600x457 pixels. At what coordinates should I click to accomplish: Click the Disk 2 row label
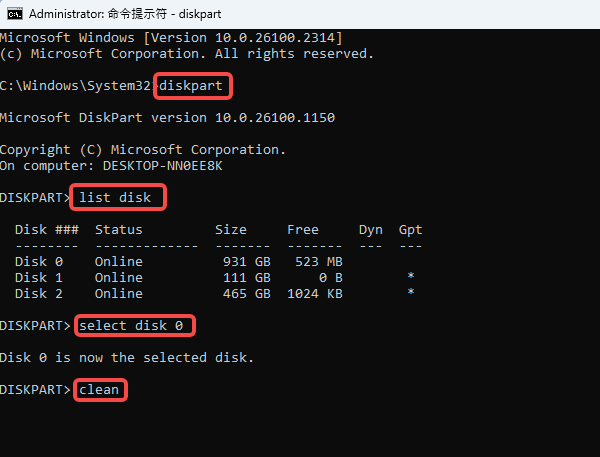coord(39,293)
